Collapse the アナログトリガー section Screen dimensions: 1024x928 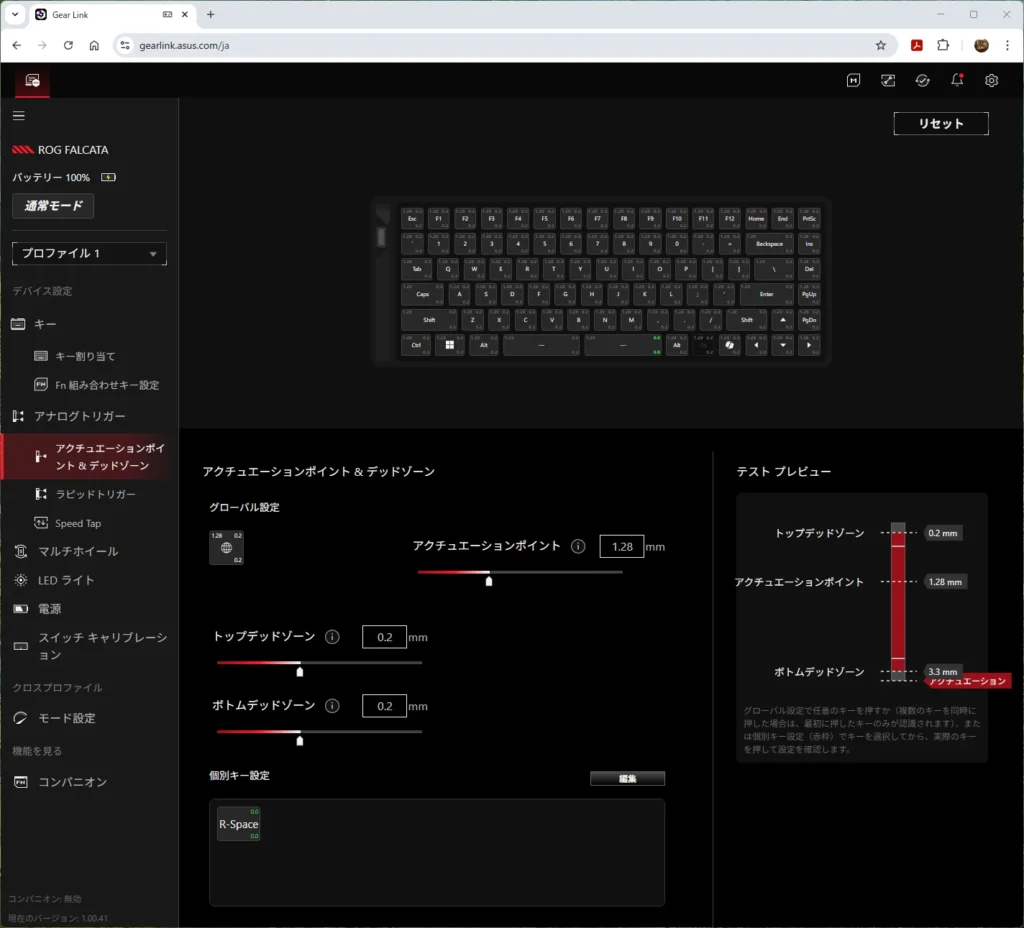pyautogui.click(x=80, y=416)
